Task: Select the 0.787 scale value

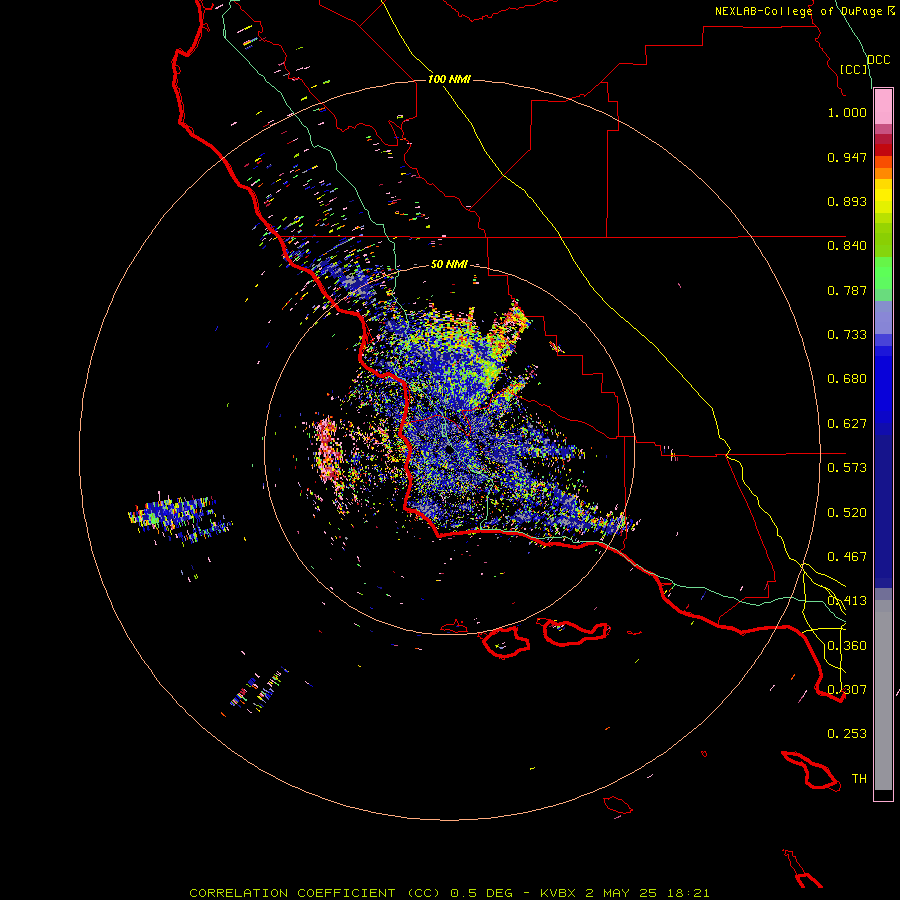Action: [847, 290]
